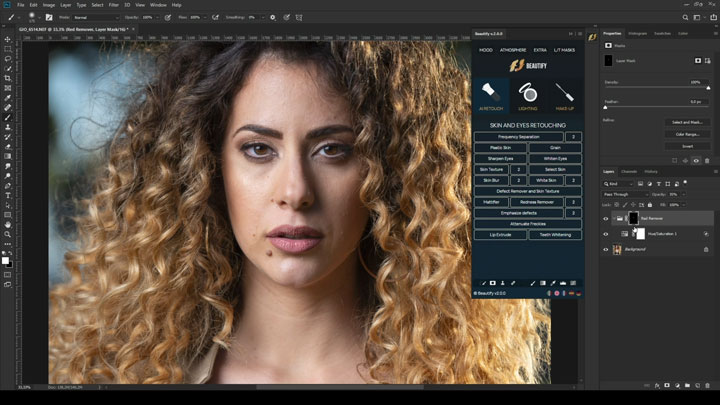Toggle lock all layer button
This screenshot has width=720, height=405.
tap(650, 205)
